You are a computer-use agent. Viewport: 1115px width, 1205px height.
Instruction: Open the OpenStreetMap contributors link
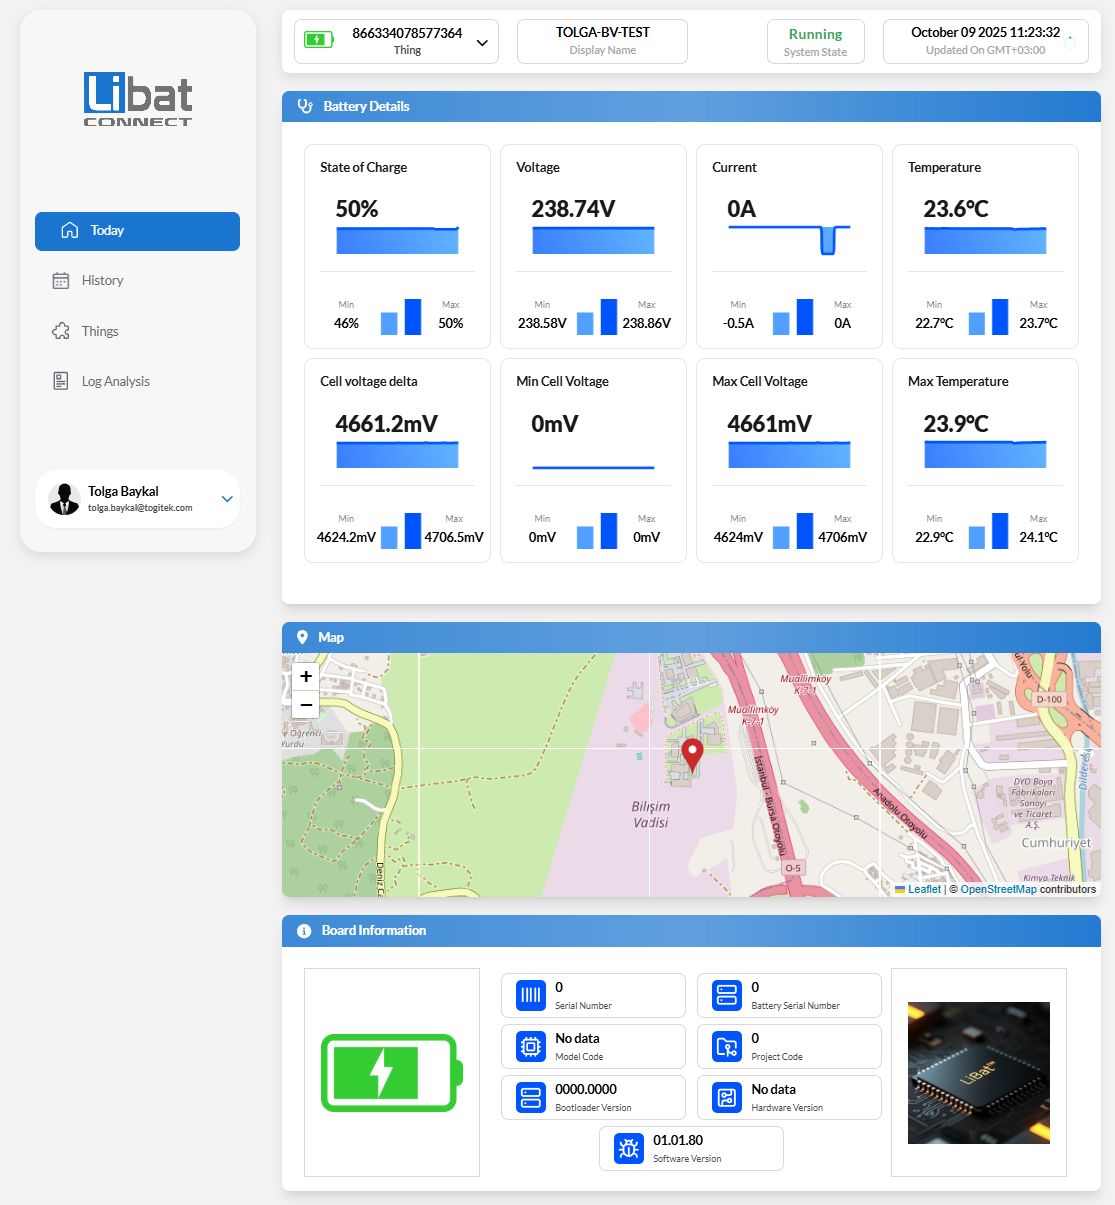tap(999, 889)
